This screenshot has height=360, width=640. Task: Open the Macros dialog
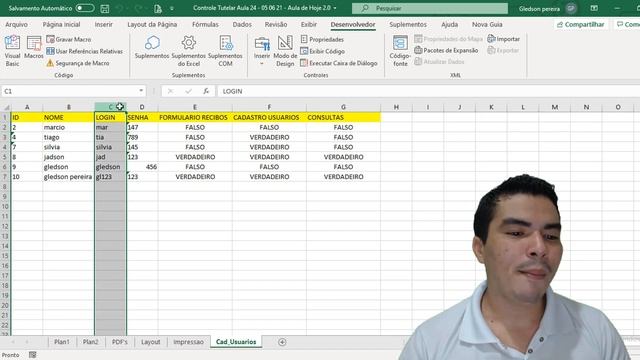33,47
